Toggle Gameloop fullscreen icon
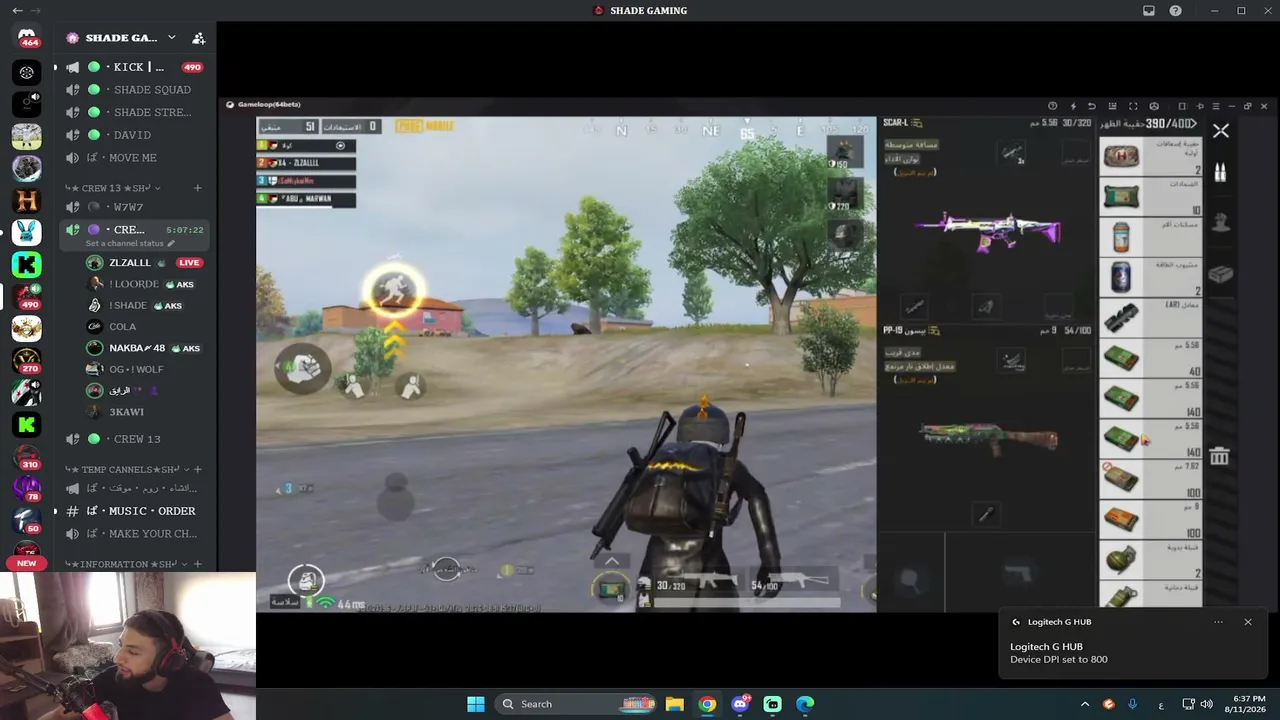This screenshot has height=720, width=1280. click(1133, 106)
